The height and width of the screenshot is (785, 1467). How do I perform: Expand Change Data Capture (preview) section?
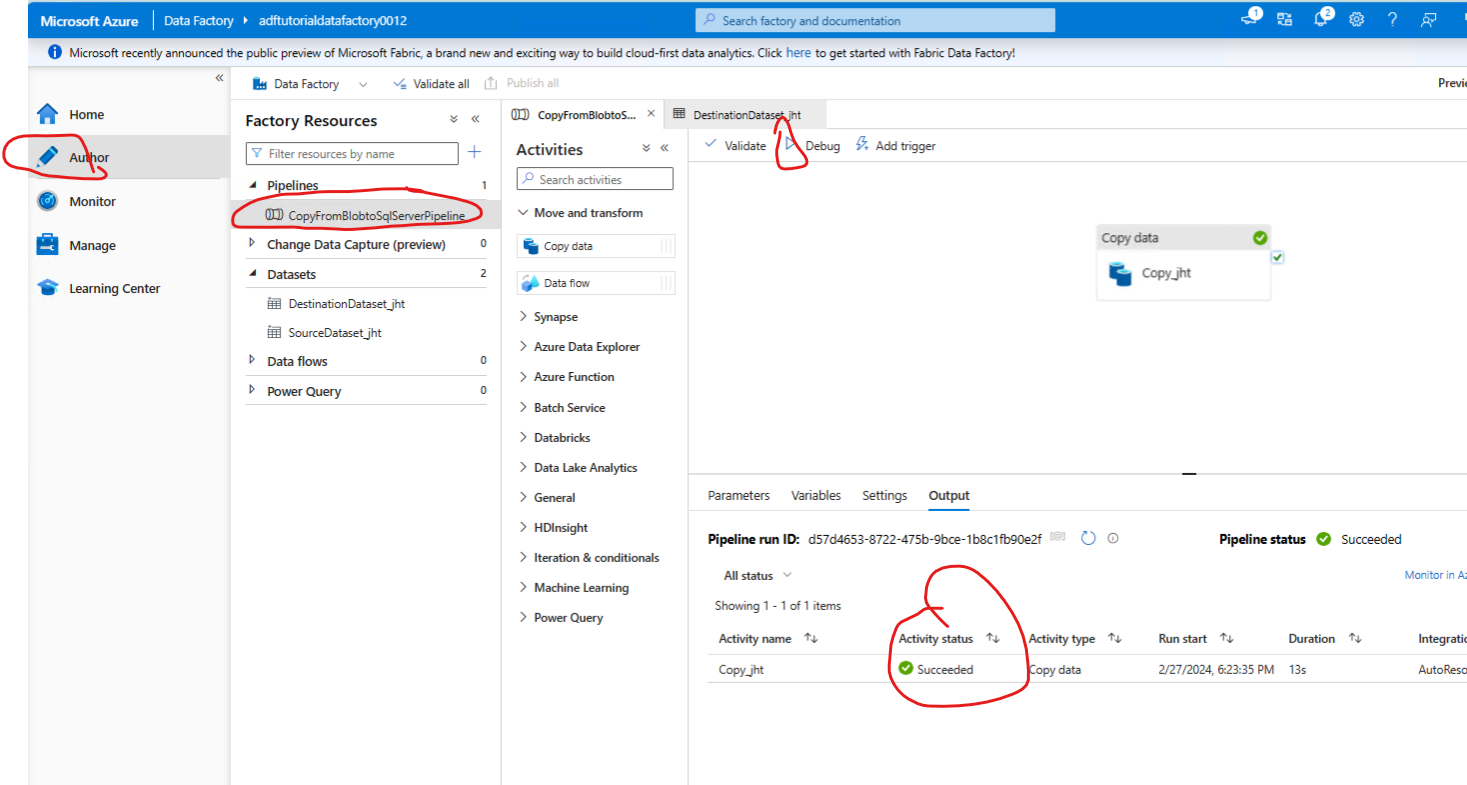click(252, 244)
